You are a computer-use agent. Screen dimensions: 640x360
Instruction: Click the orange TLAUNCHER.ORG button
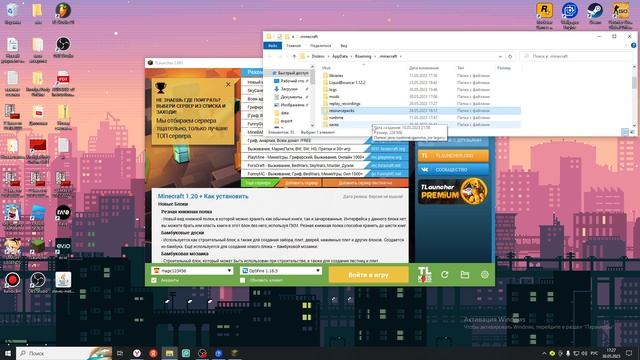(x=453, y=156)
